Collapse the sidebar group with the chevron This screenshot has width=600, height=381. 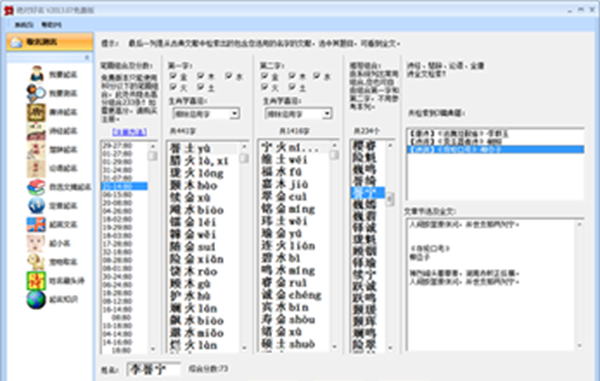pyautogui.click(x=87, y=57)
